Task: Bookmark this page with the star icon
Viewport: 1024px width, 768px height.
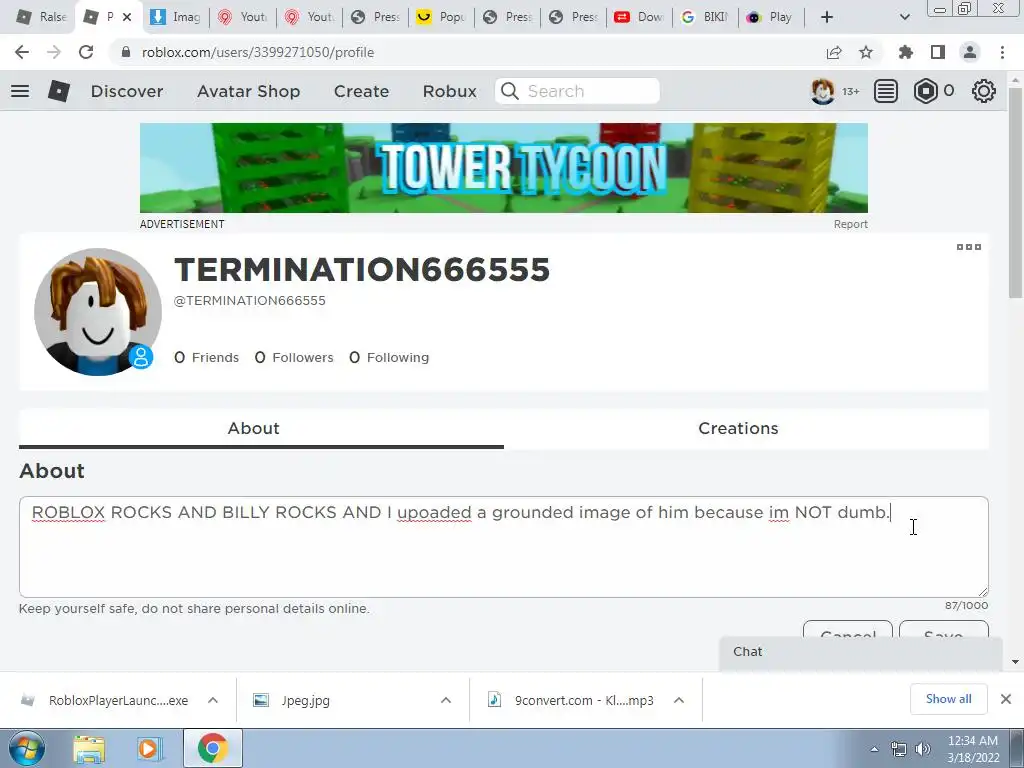Action: coord(866,52)
